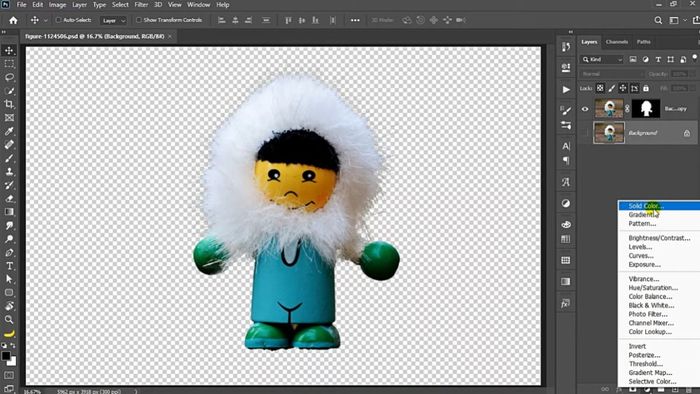Open the Character panel icon
This screenshot has width=700, height=394.
click(x=566, y=146)
